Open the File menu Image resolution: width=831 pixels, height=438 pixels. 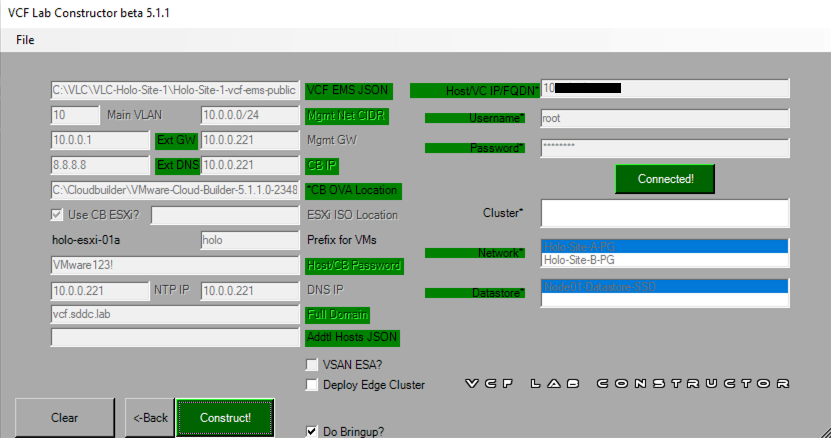tap(25, 40)
